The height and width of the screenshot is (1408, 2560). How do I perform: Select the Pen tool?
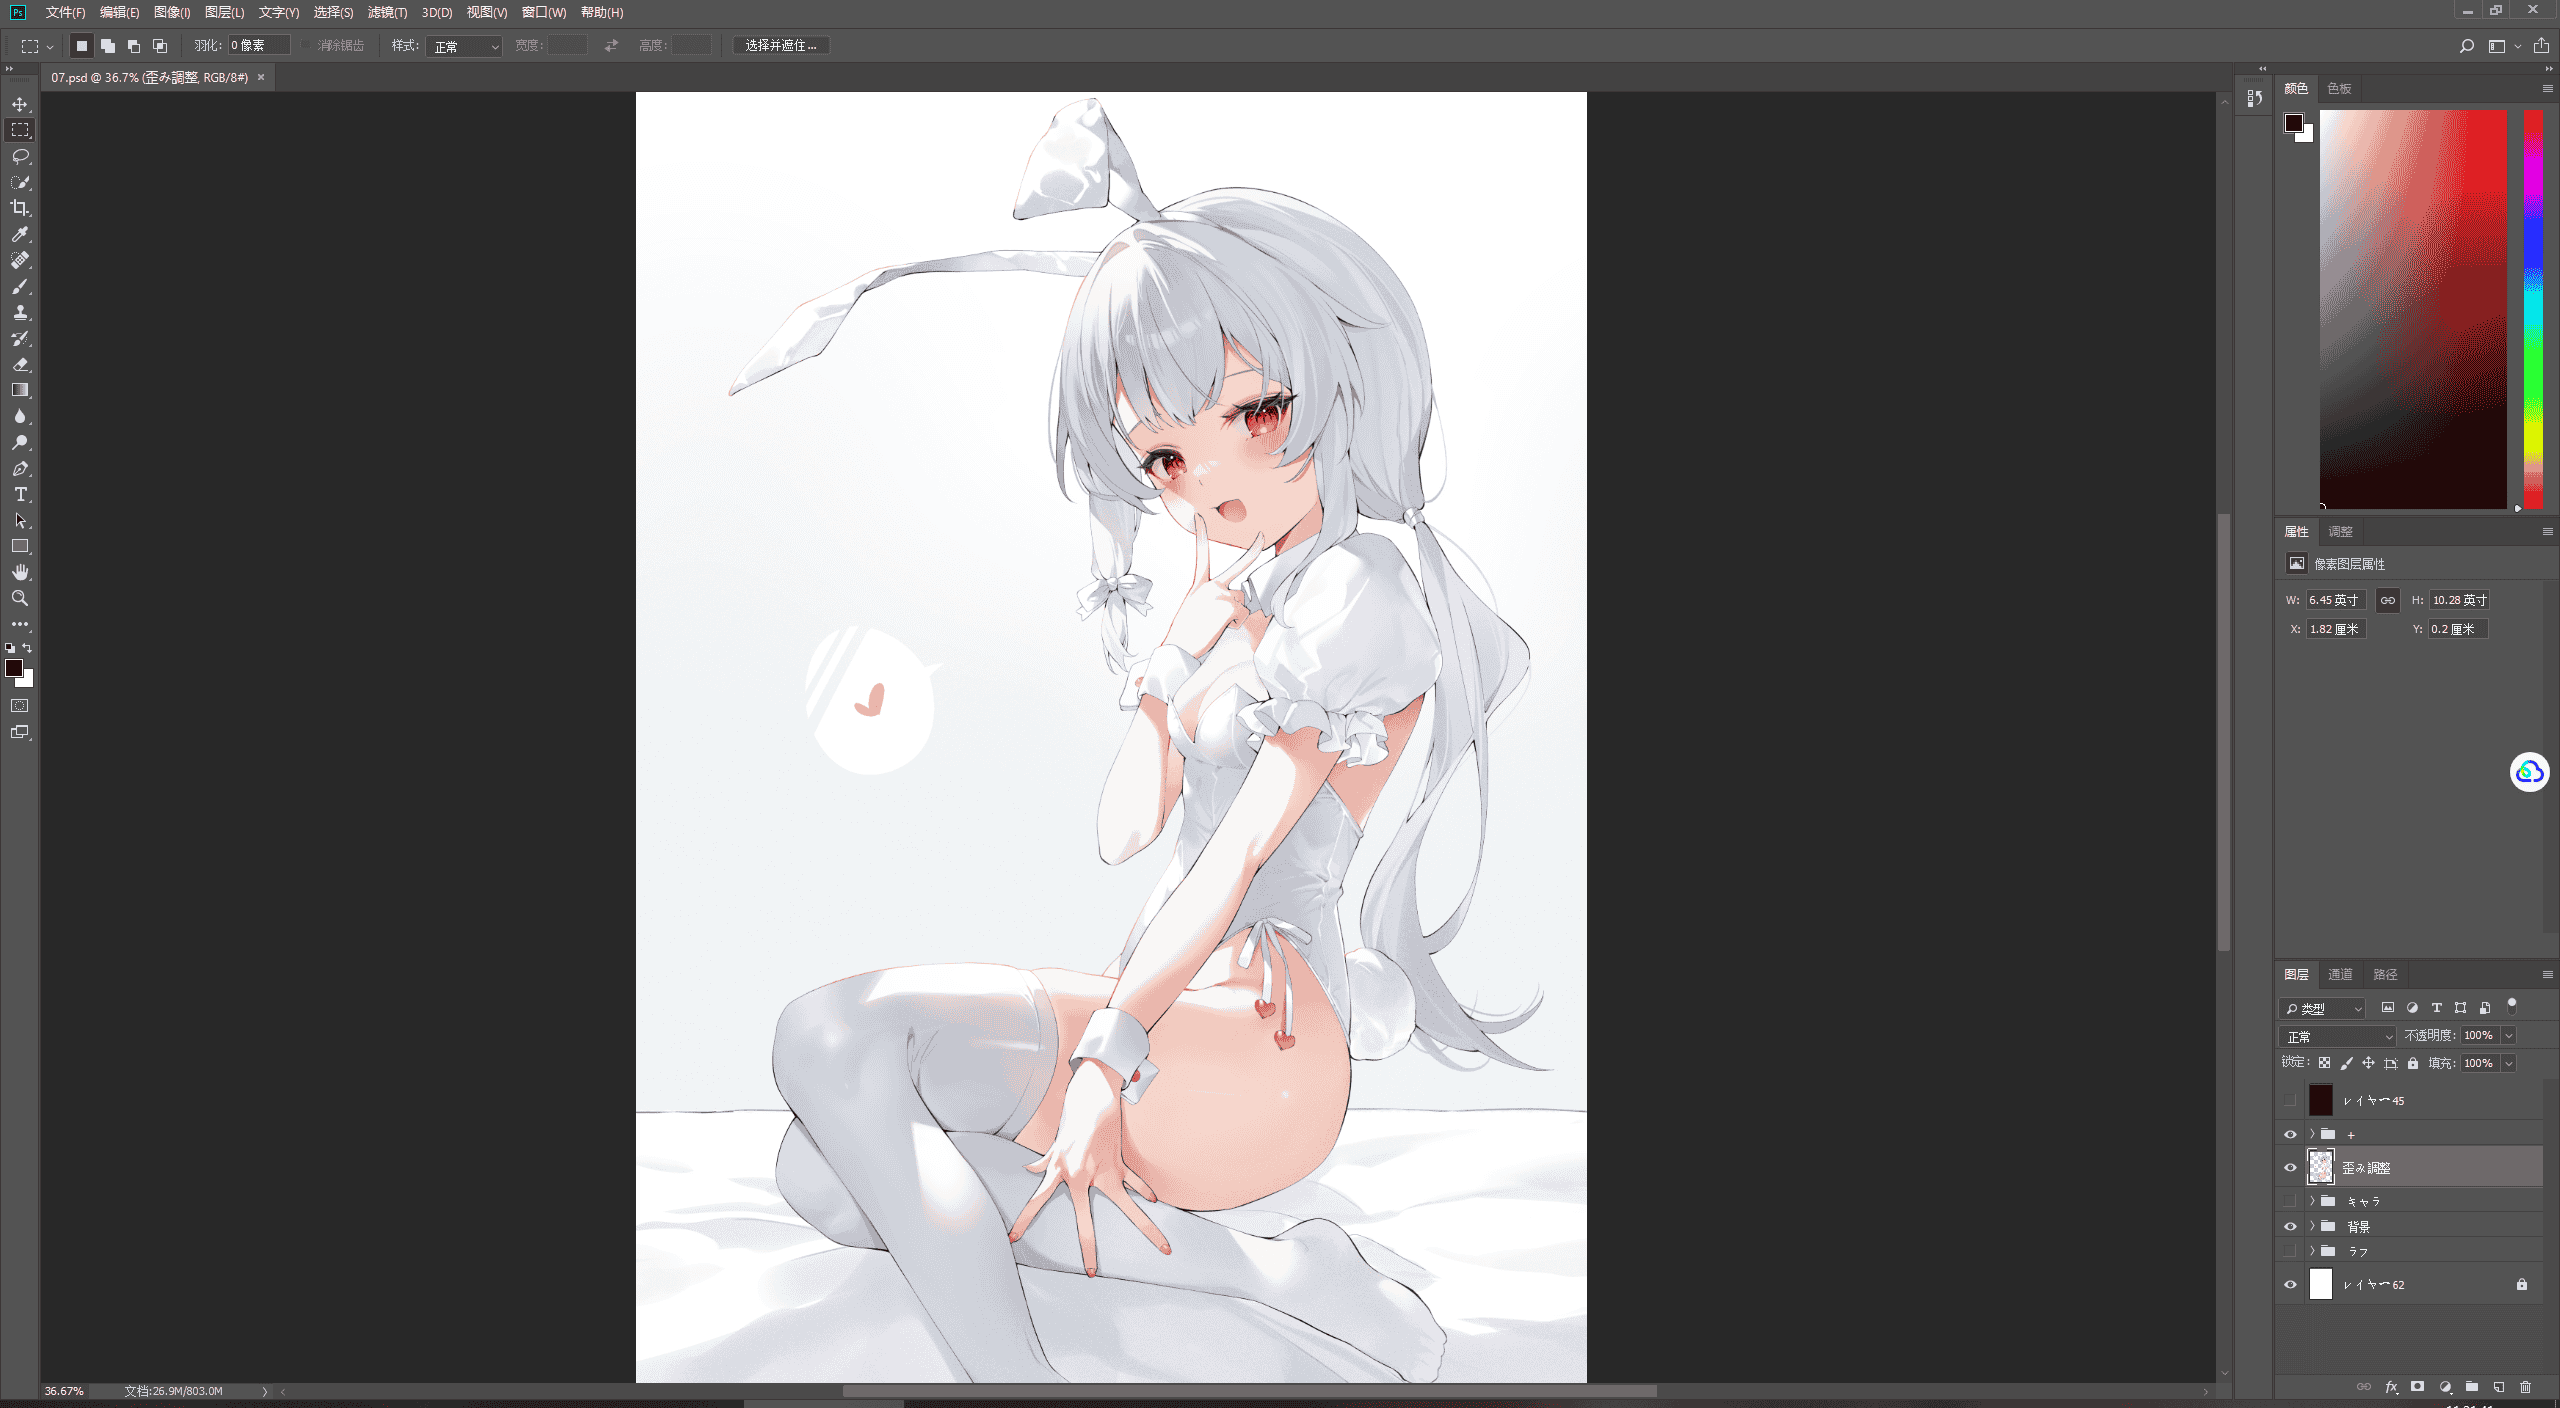(20, 468)
